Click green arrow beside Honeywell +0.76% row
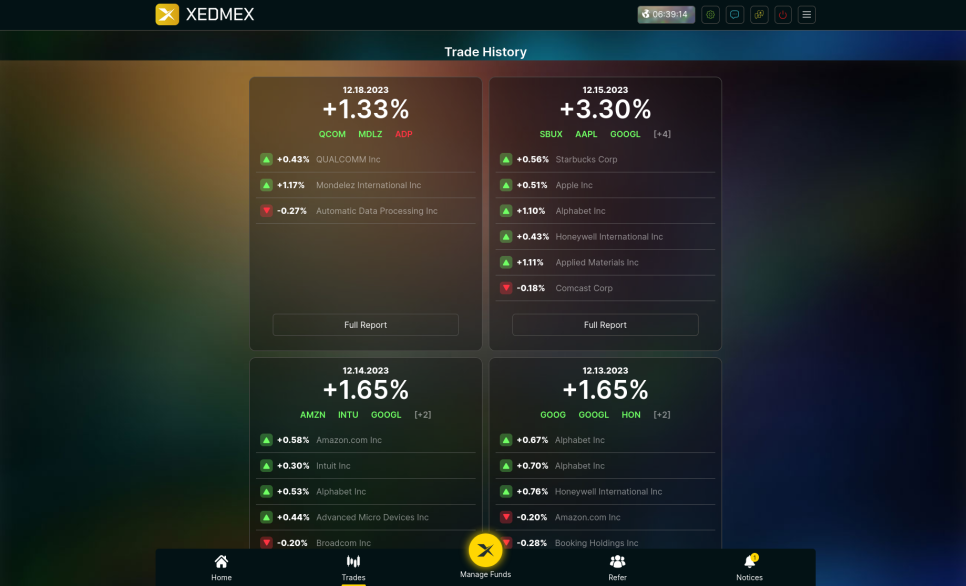966x586 pixels. (x=506, y=492)
